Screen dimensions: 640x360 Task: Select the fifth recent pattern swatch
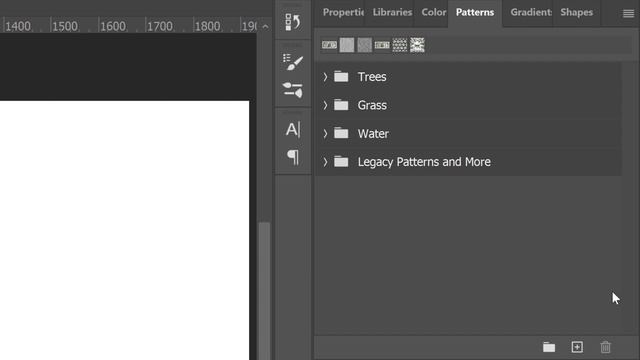pos(400,45)
